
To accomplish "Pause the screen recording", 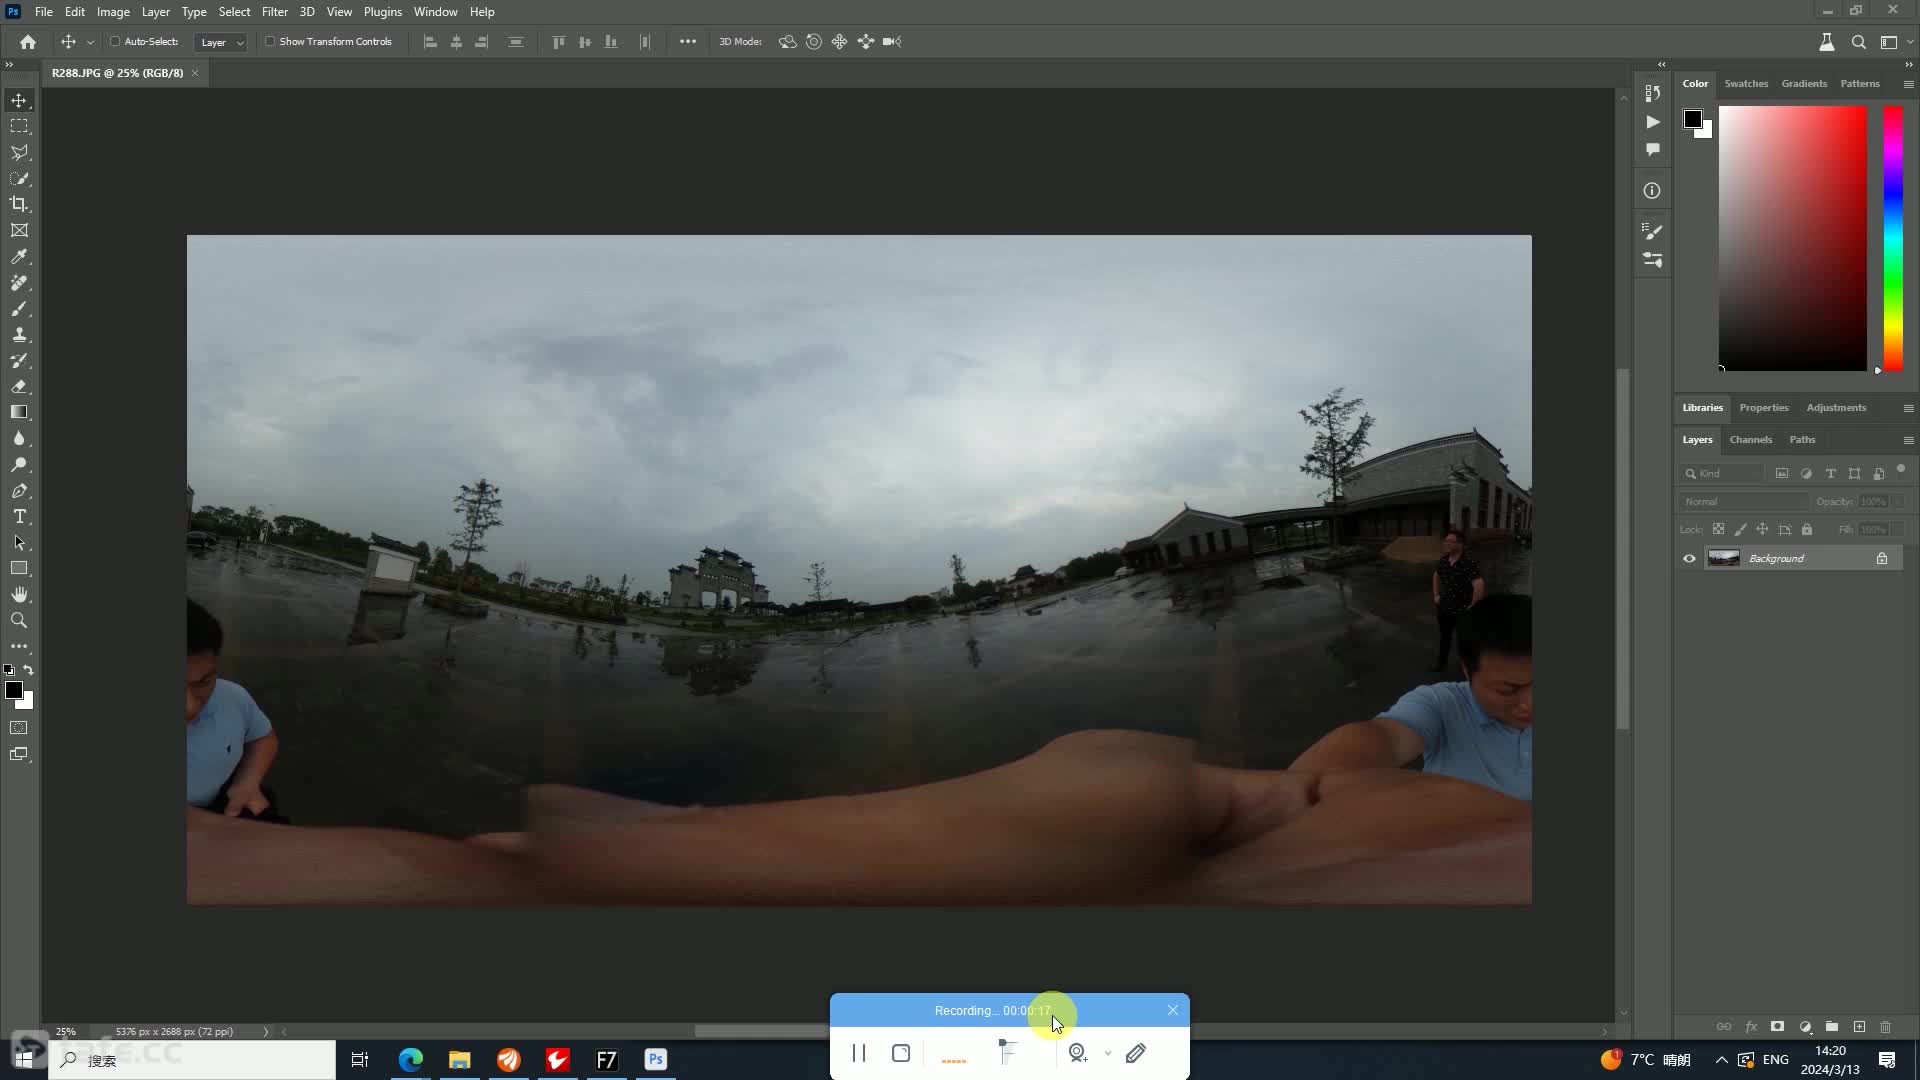I will click(858, 1053).
